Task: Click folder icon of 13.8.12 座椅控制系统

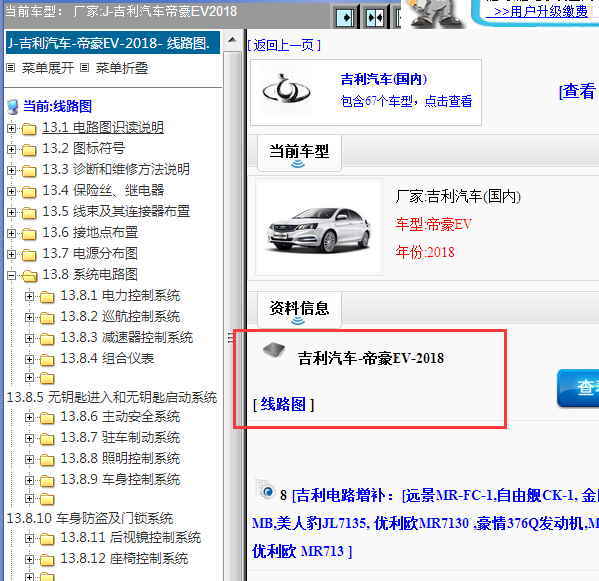Action: [x=47, y=560]
